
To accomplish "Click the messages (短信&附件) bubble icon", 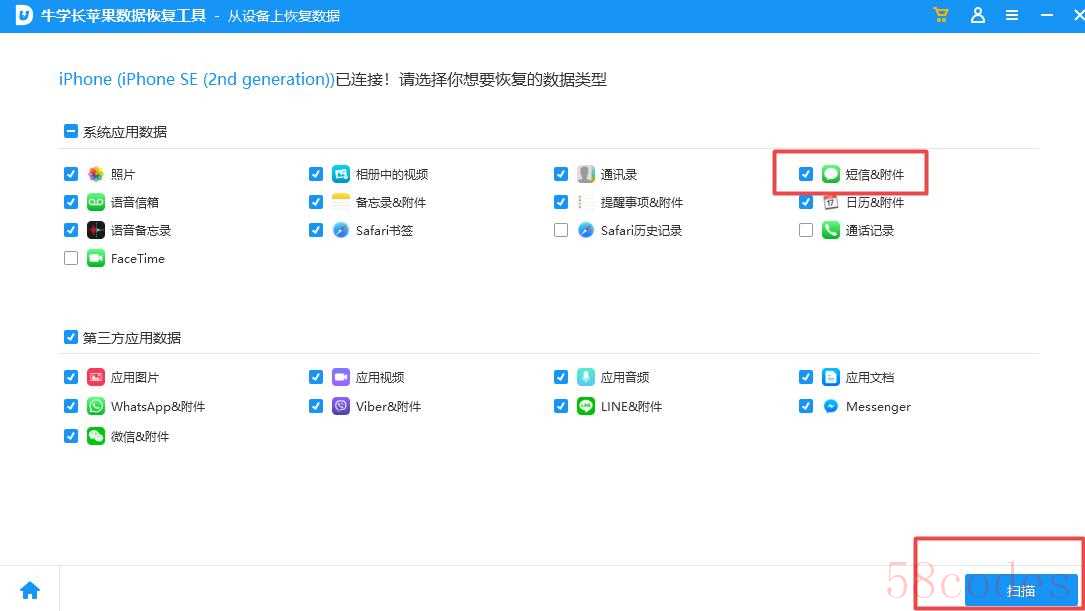I will [x=830, y=174].
